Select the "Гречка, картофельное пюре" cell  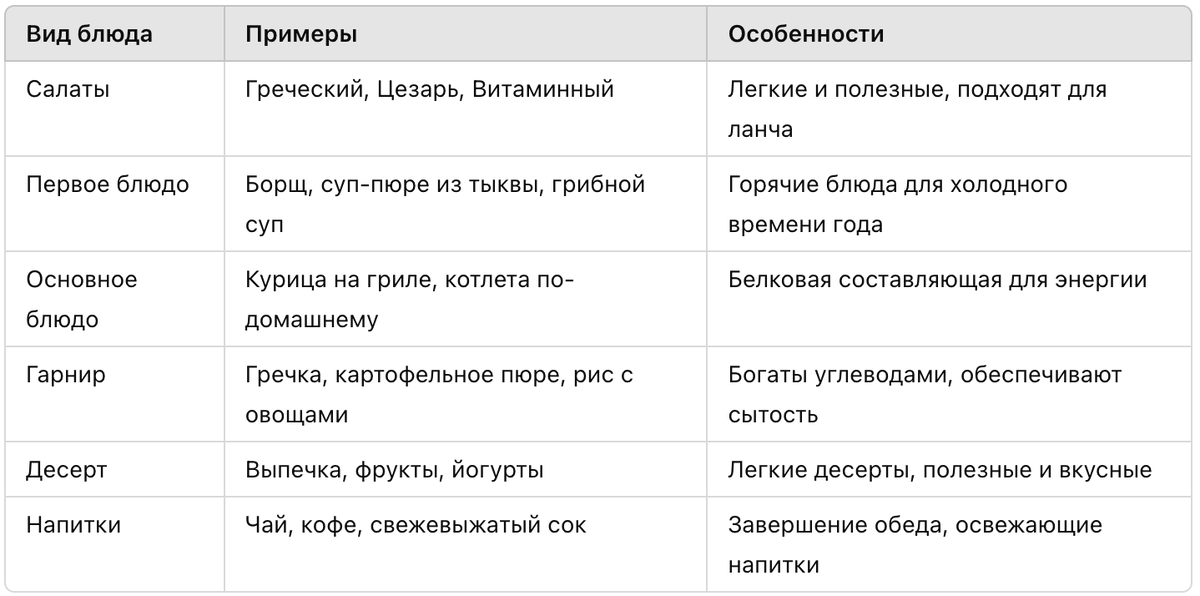466,394
